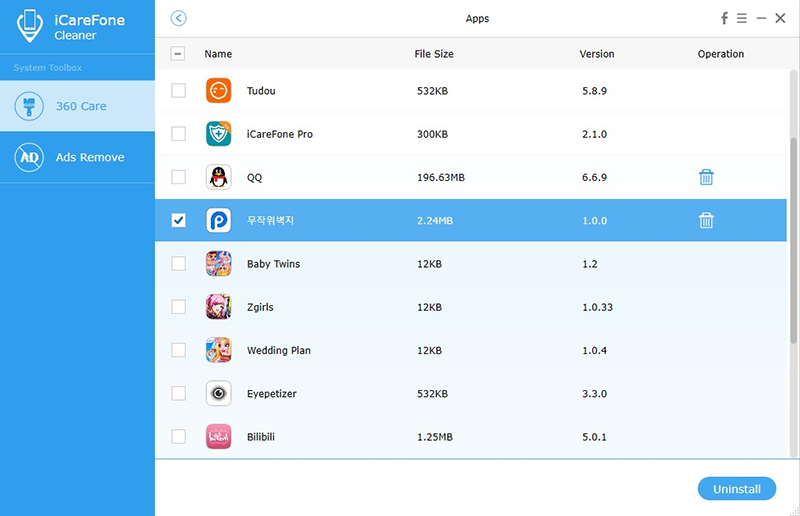Image resolution: width=800 pixels, height=516 pixels.
Task: Select the Bilibili app name
Action: 261,437
